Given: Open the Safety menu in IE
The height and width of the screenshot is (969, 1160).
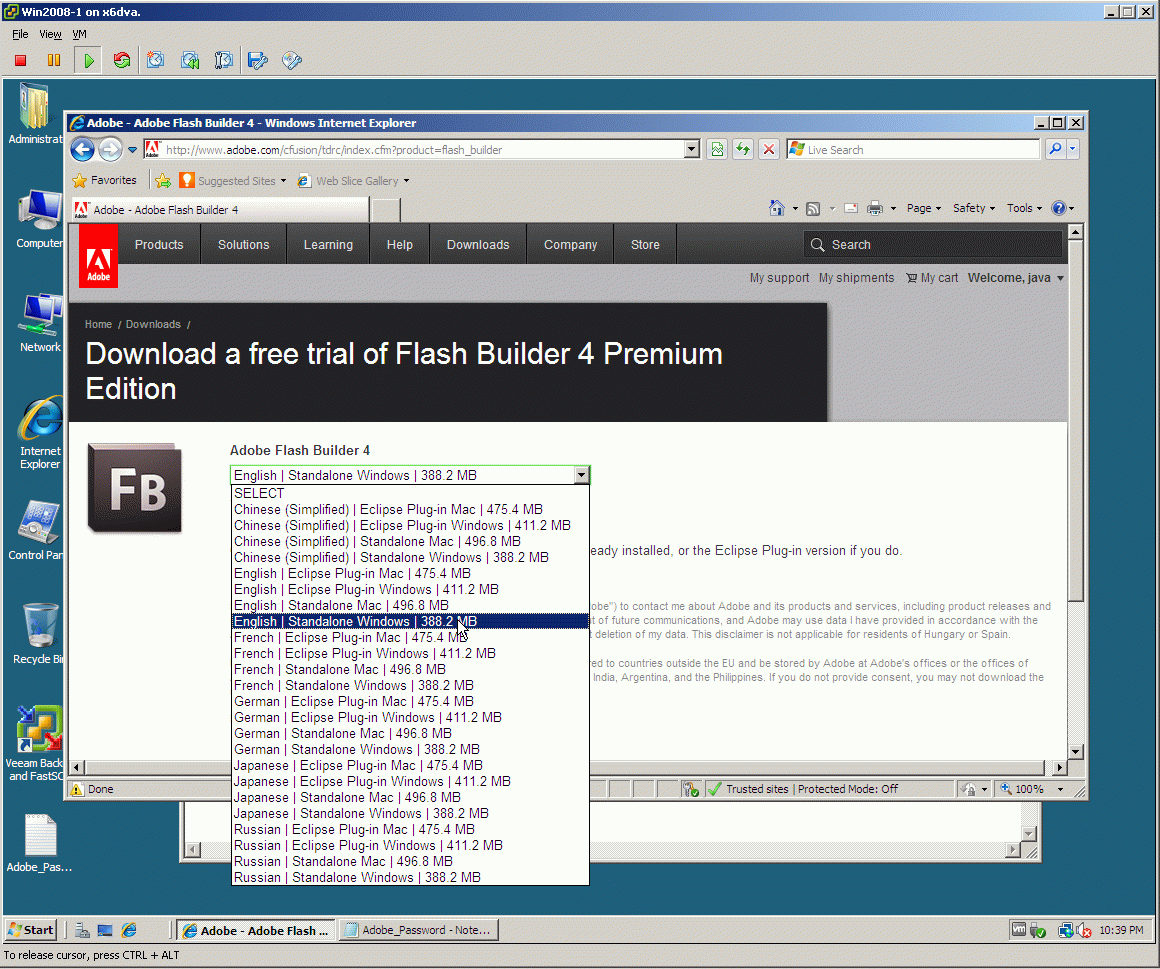Looking at the screenshot, I should 974,209.
